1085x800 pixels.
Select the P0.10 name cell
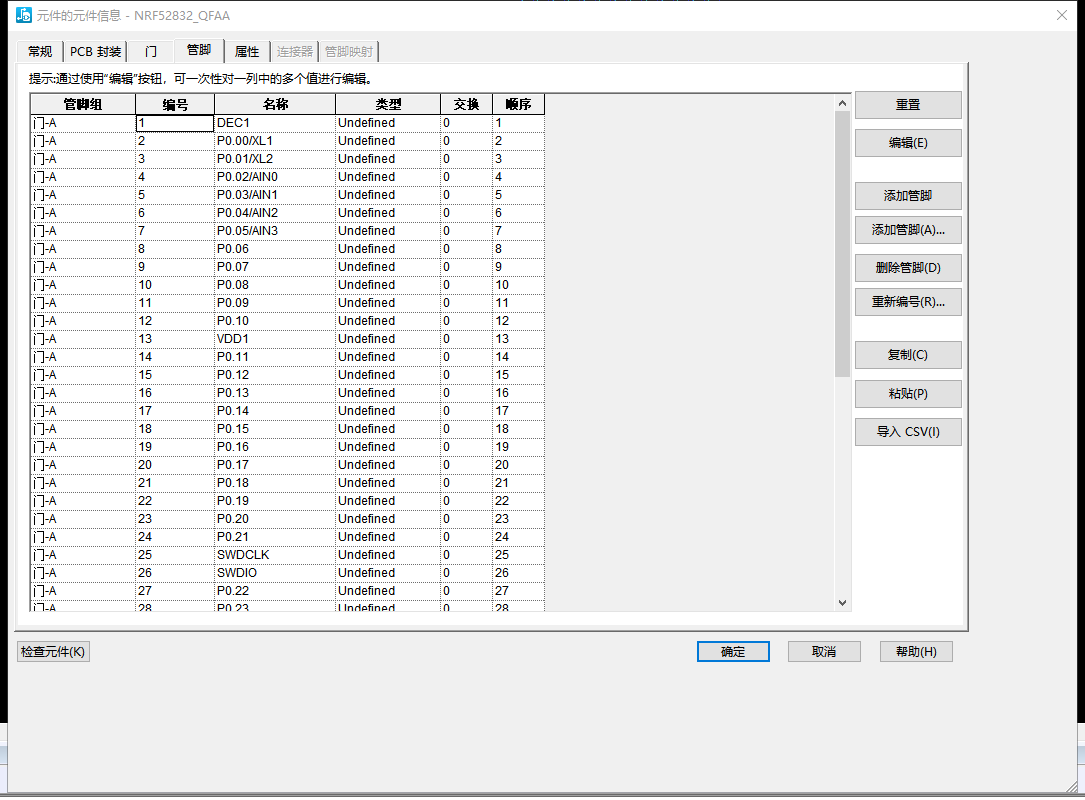(x=275, y=321)
